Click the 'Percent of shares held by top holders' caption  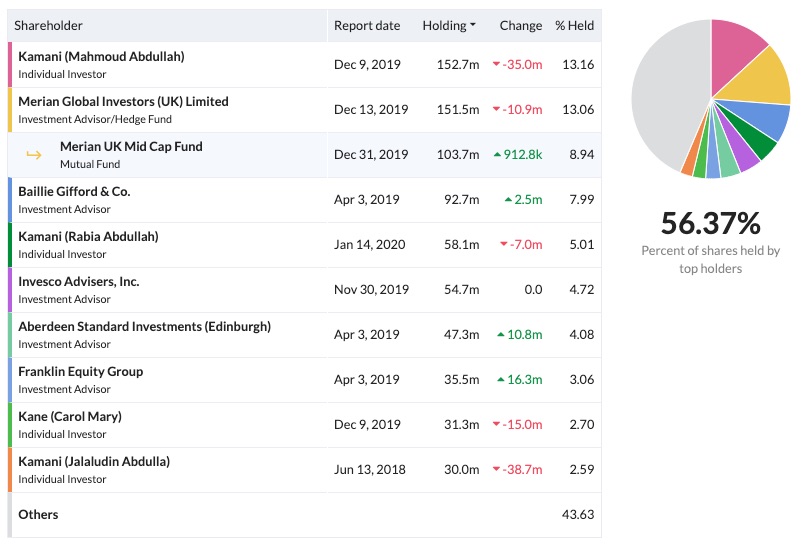[x=711, y=259]
